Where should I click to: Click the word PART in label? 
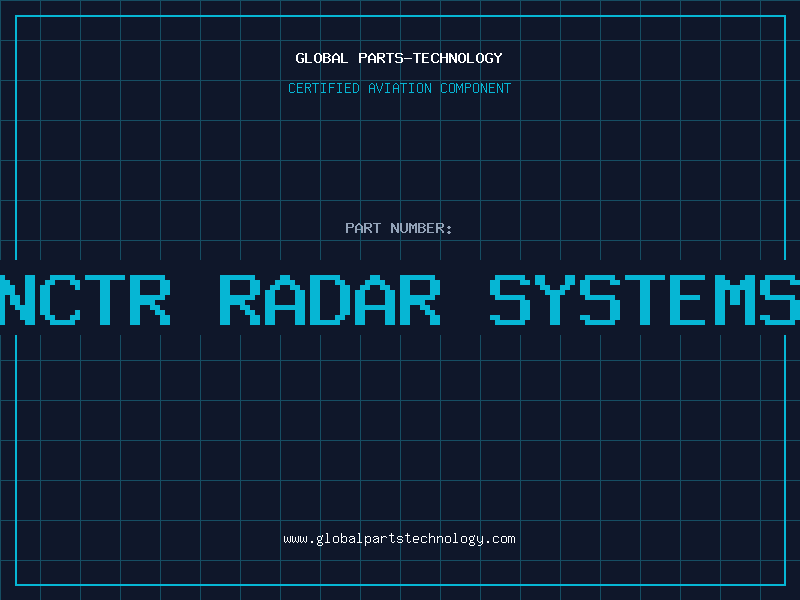[363, 228]
